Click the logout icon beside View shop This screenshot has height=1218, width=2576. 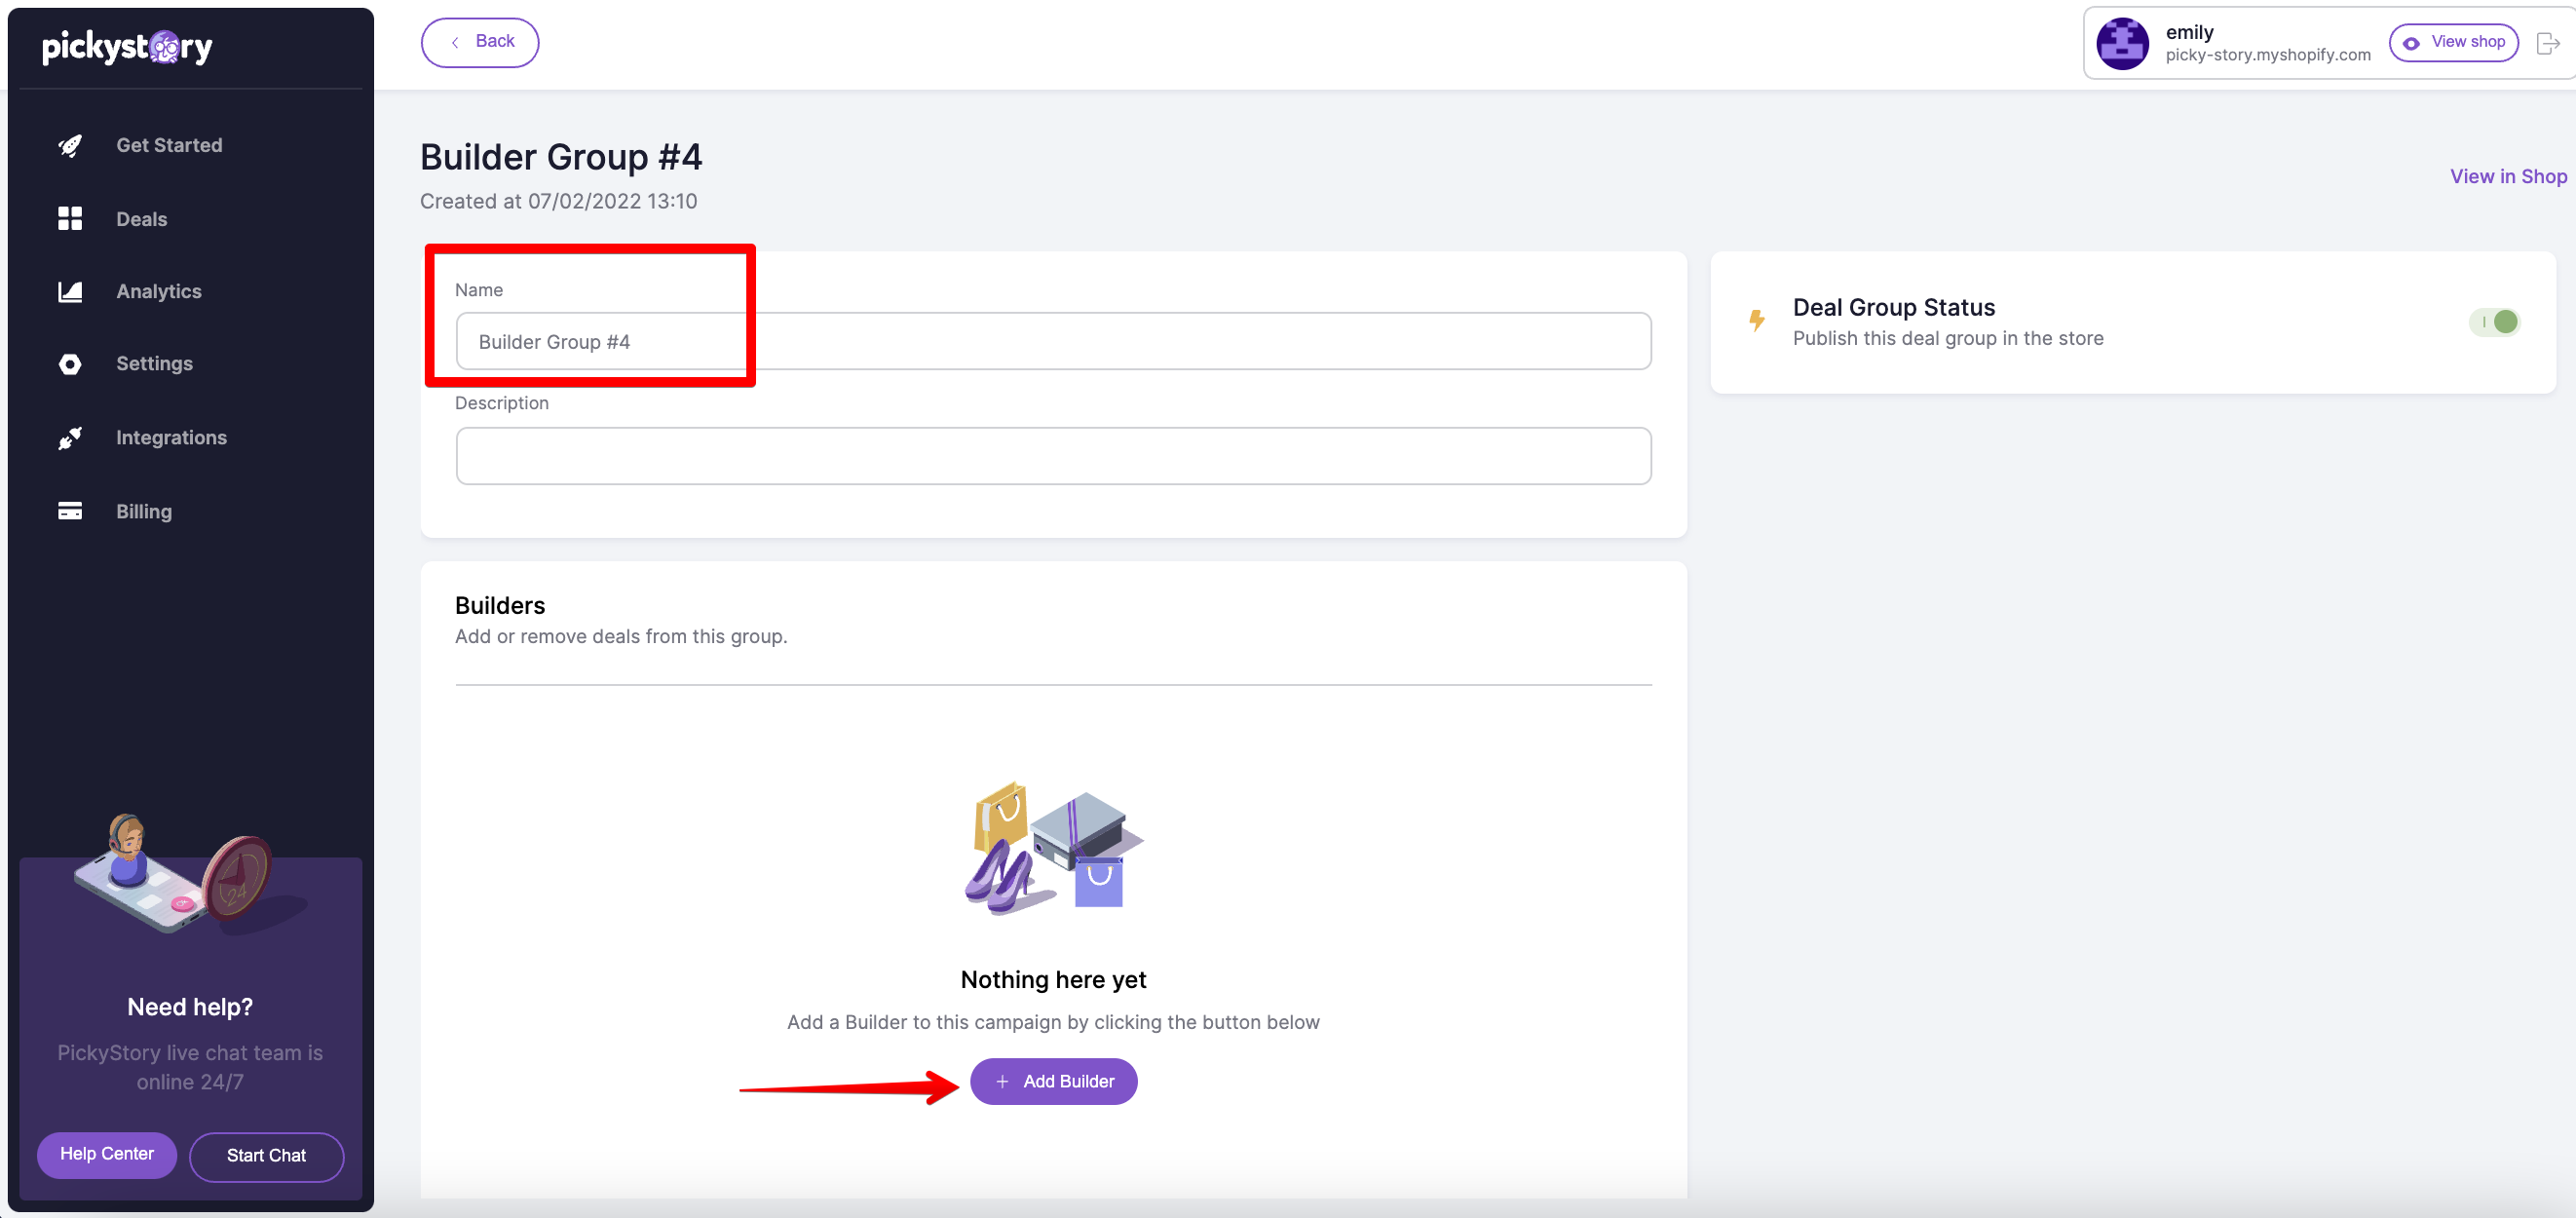[2548, 43]
